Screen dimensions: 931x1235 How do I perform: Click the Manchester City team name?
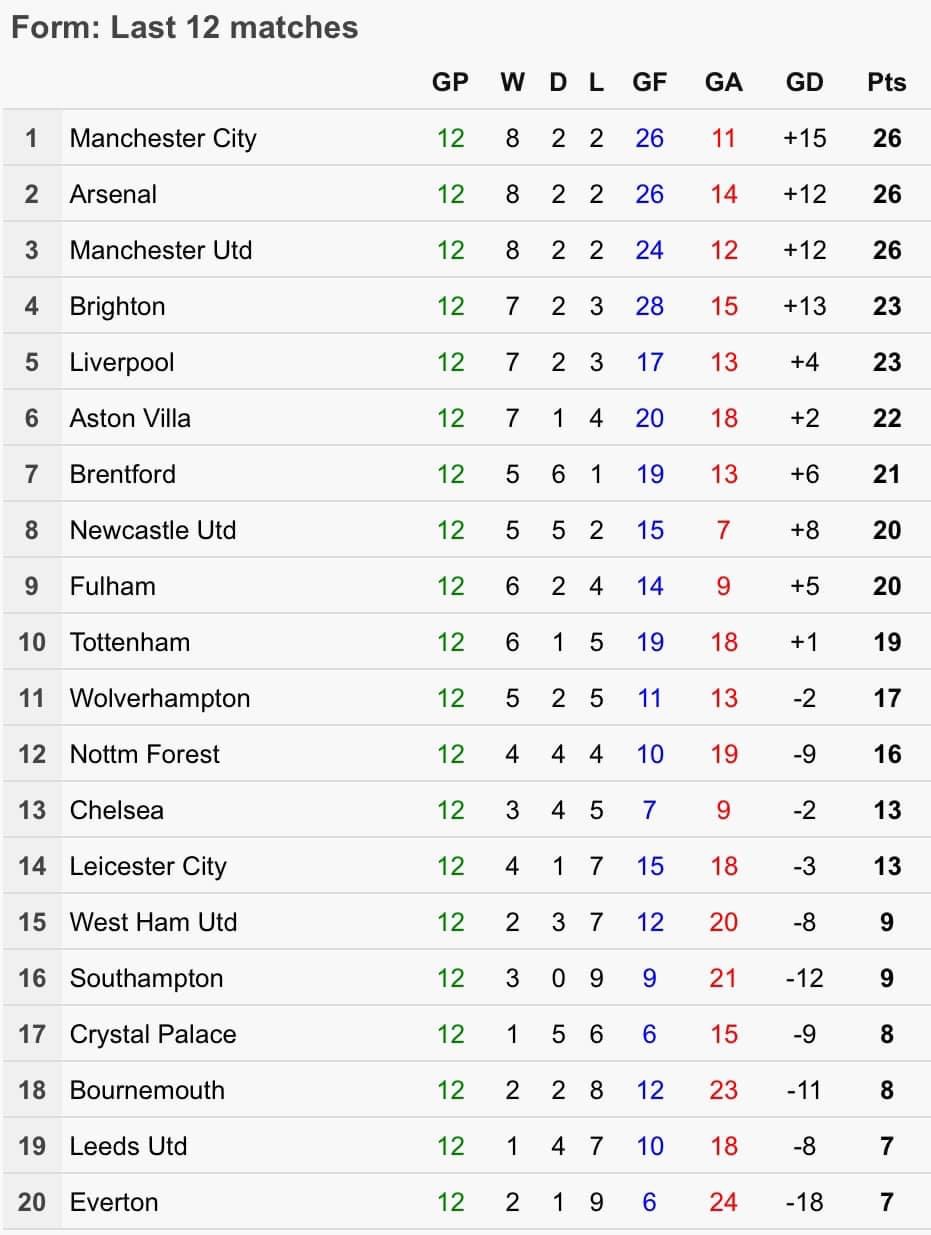(163, 138)
